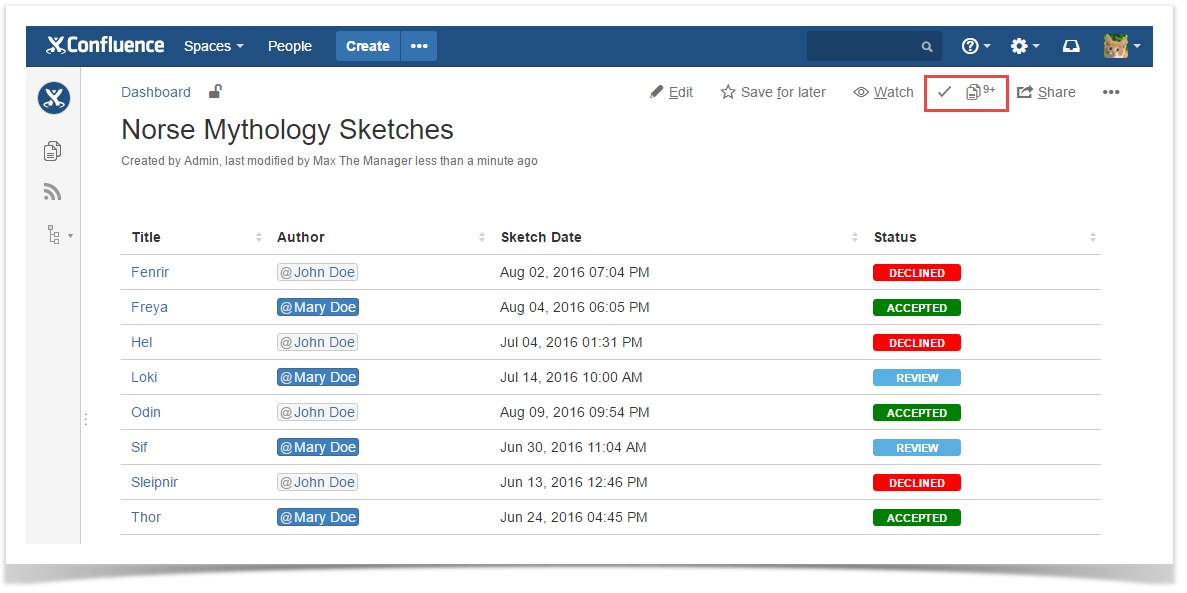Click the highlighted 9+ page copies icon
This screenshot has width=1187, height=593.
point(977,91)
